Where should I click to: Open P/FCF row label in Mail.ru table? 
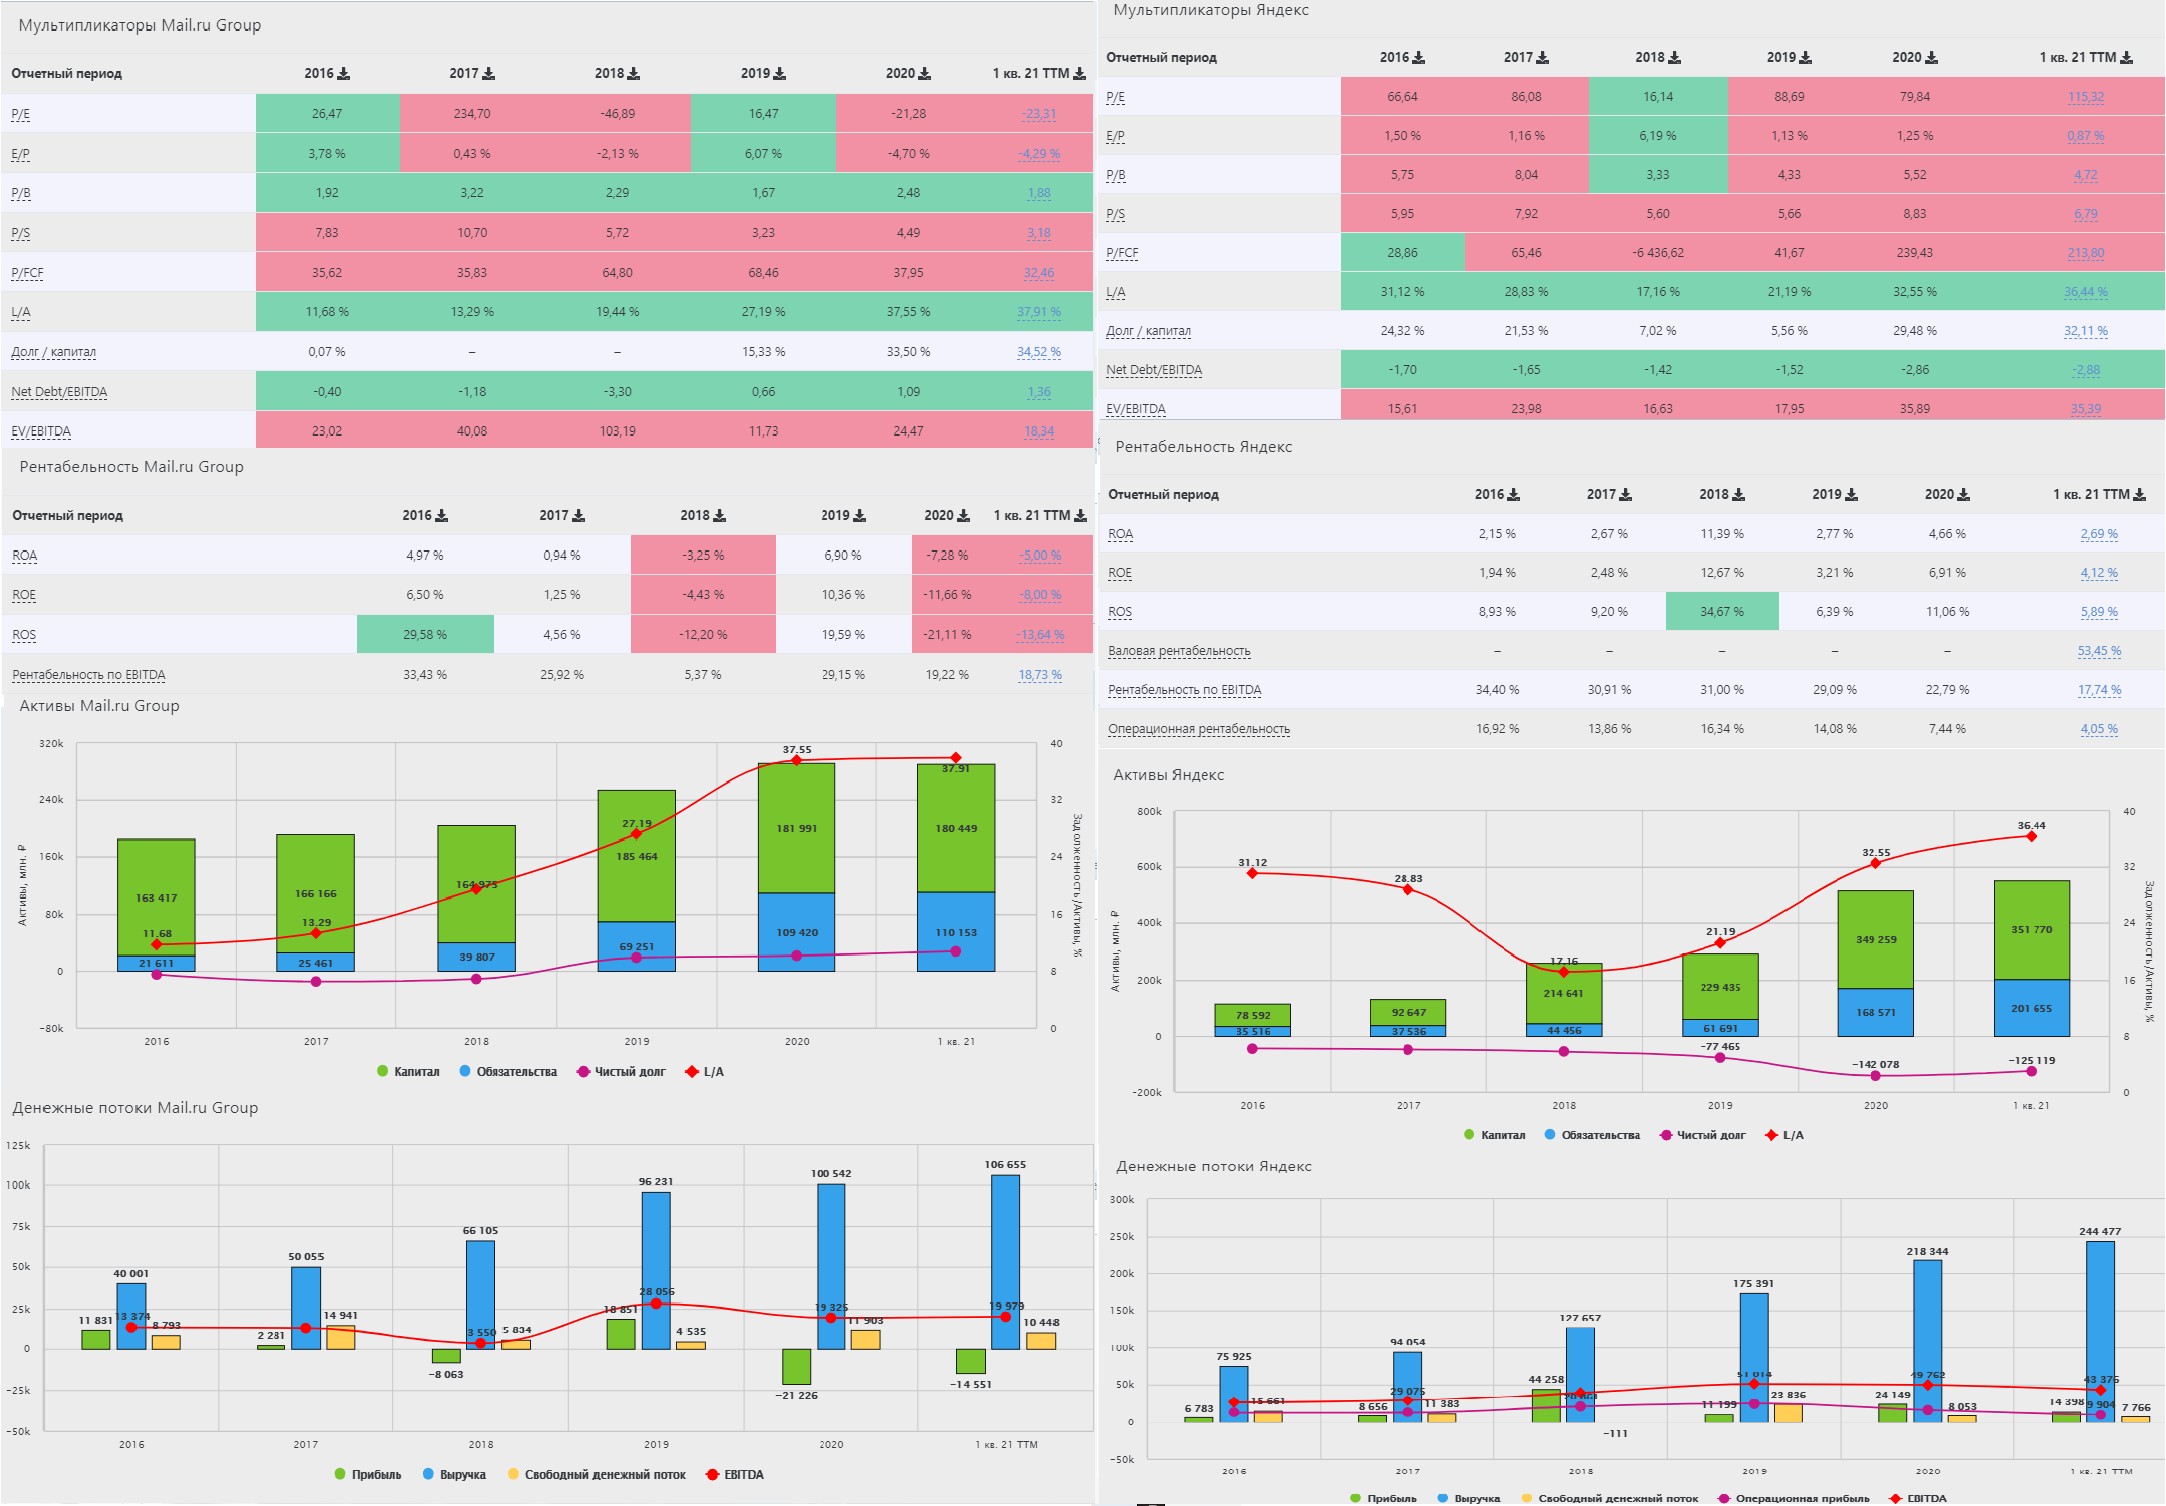(28, 273)
